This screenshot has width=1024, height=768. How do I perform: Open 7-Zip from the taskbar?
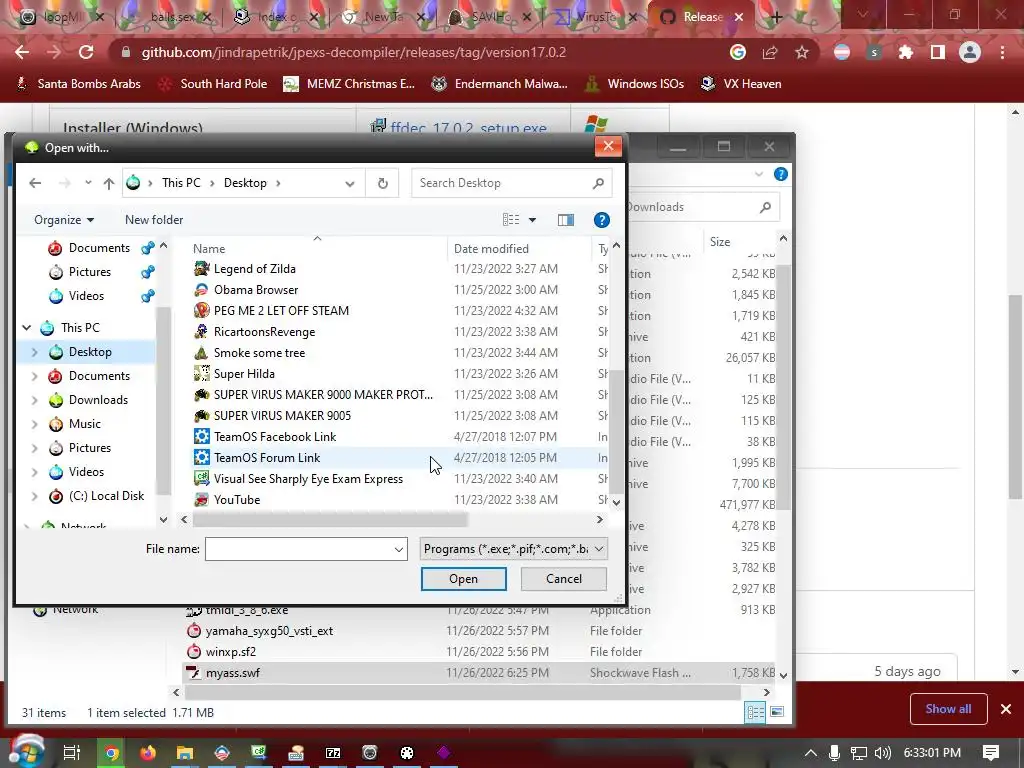click(x=333, y=753)
